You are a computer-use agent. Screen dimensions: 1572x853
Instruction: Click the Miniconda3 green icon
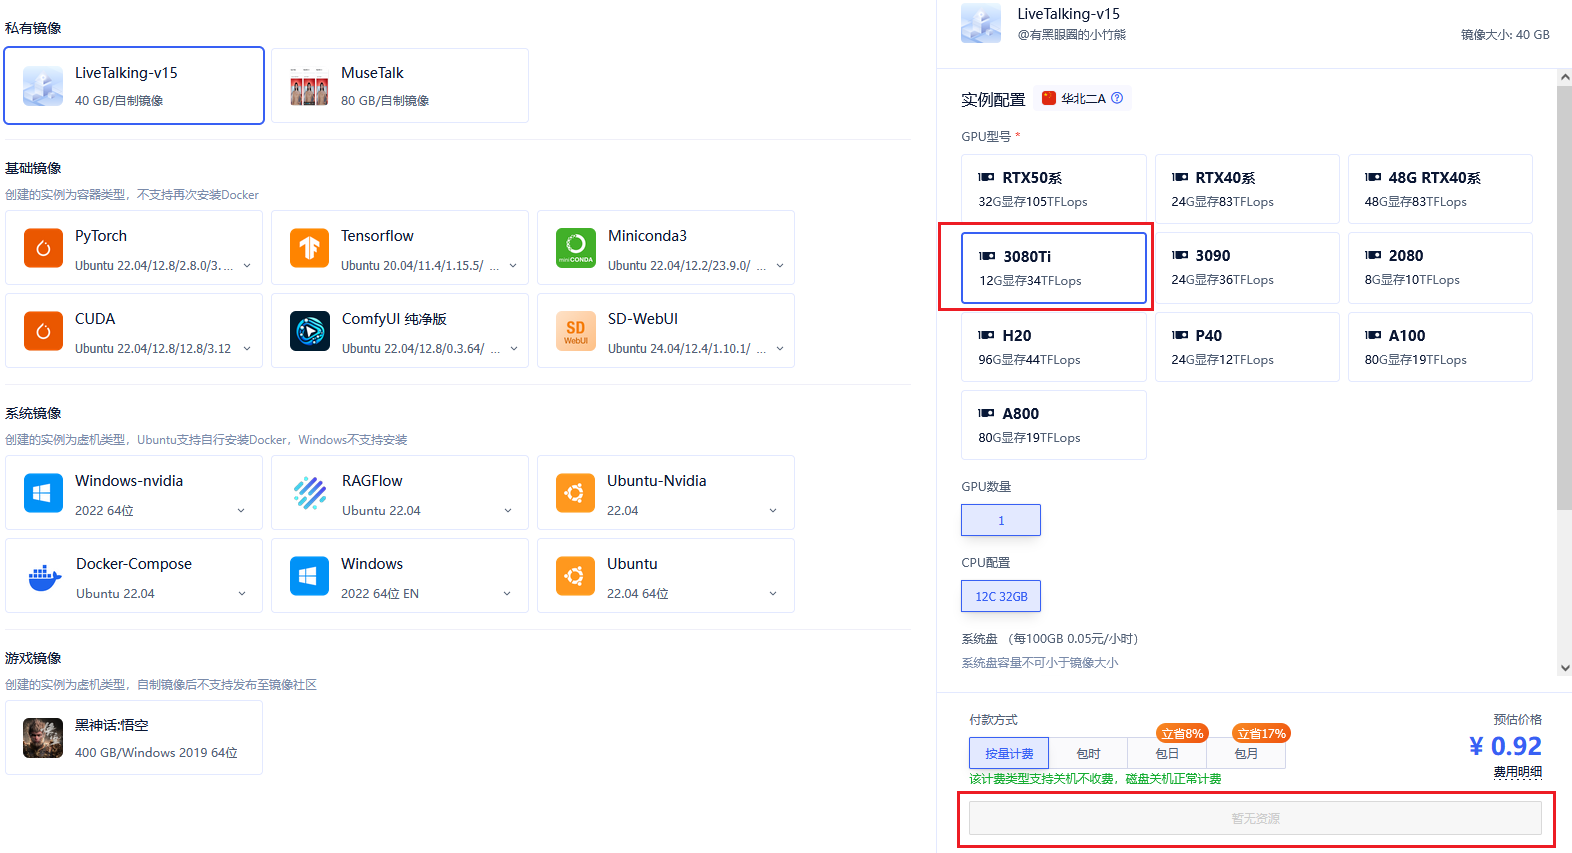[576, 249]
